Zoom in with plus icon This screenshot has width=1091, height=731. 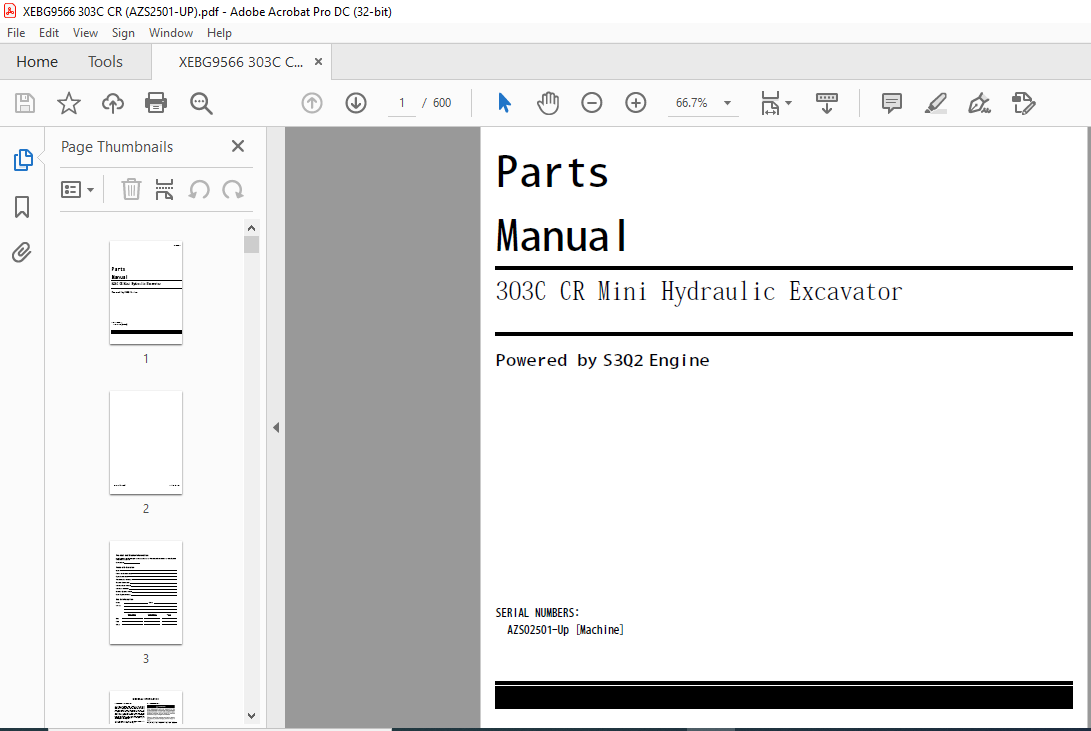[635, 103]
